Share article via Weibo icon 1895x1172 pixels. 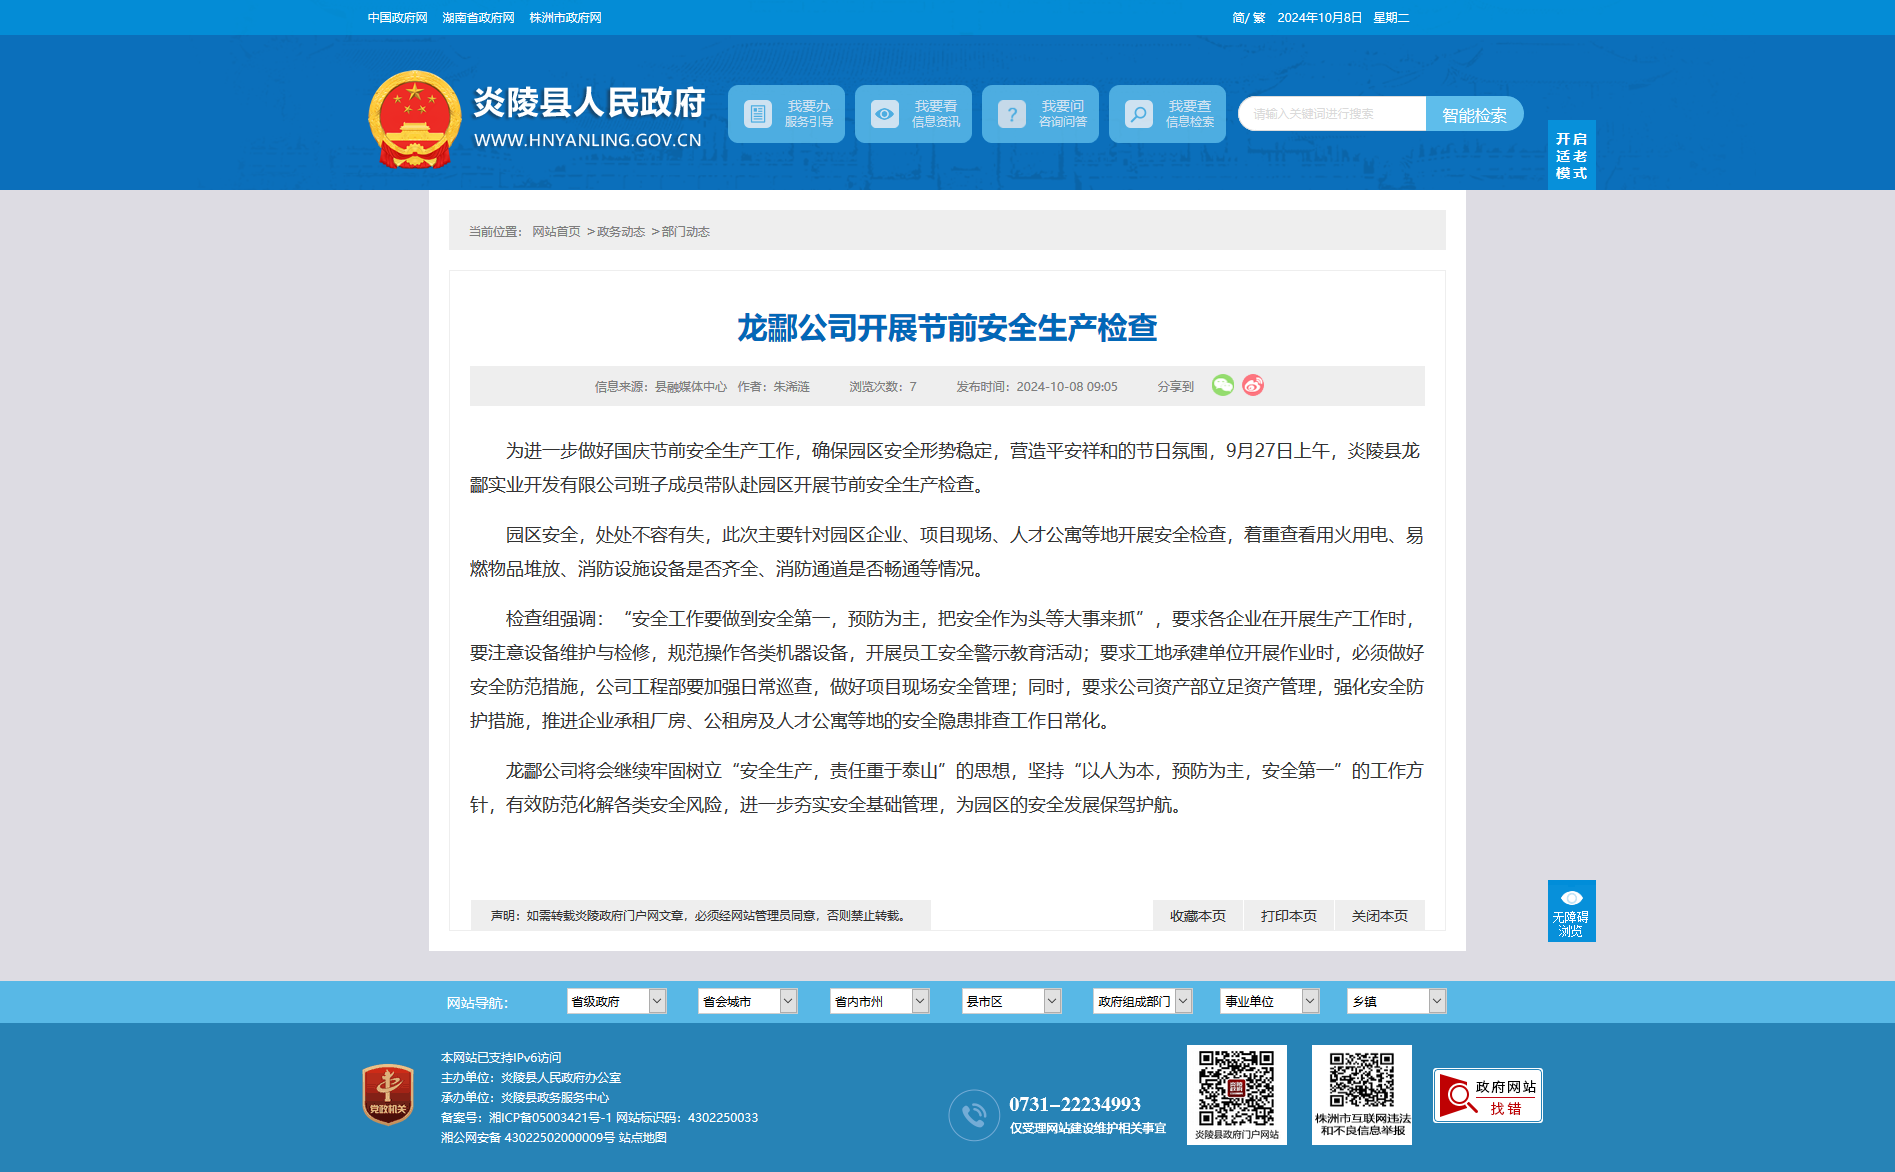1253,385
